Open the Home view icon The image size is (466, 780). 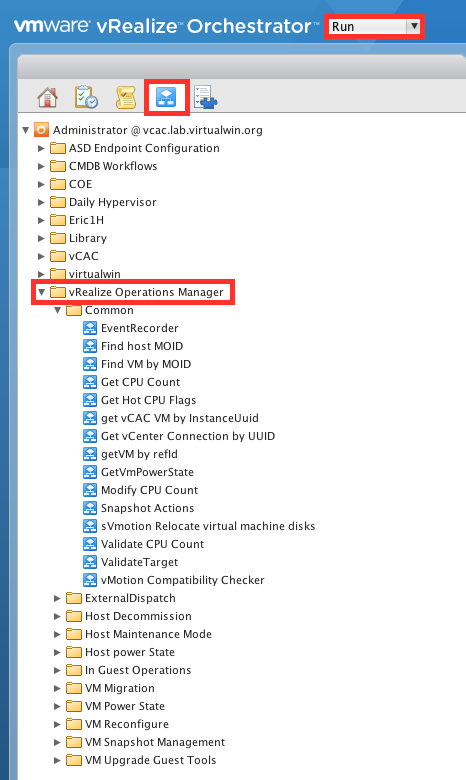coord(47,97)
